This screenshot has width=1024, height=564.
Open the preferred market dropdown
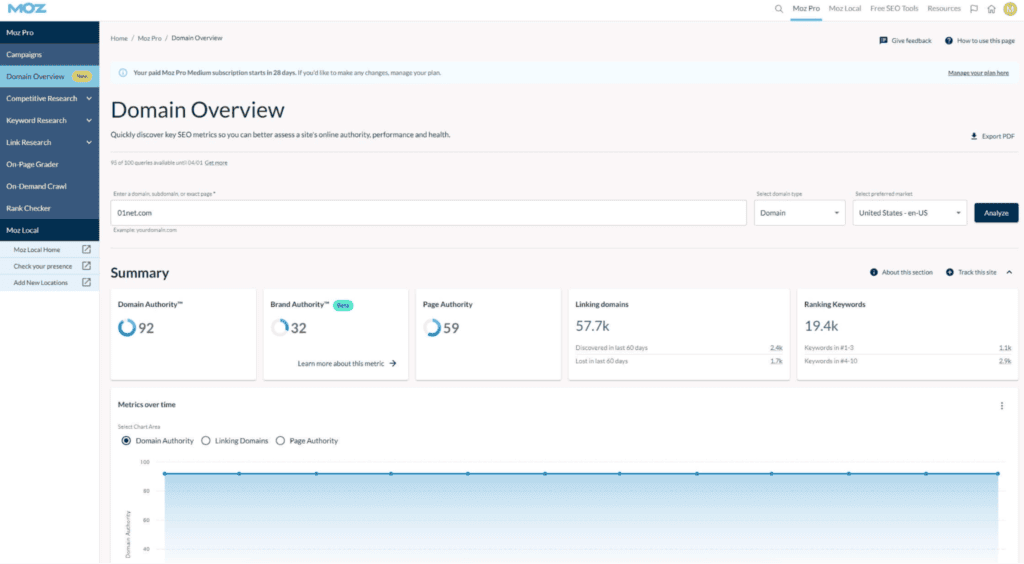(909, 213)
